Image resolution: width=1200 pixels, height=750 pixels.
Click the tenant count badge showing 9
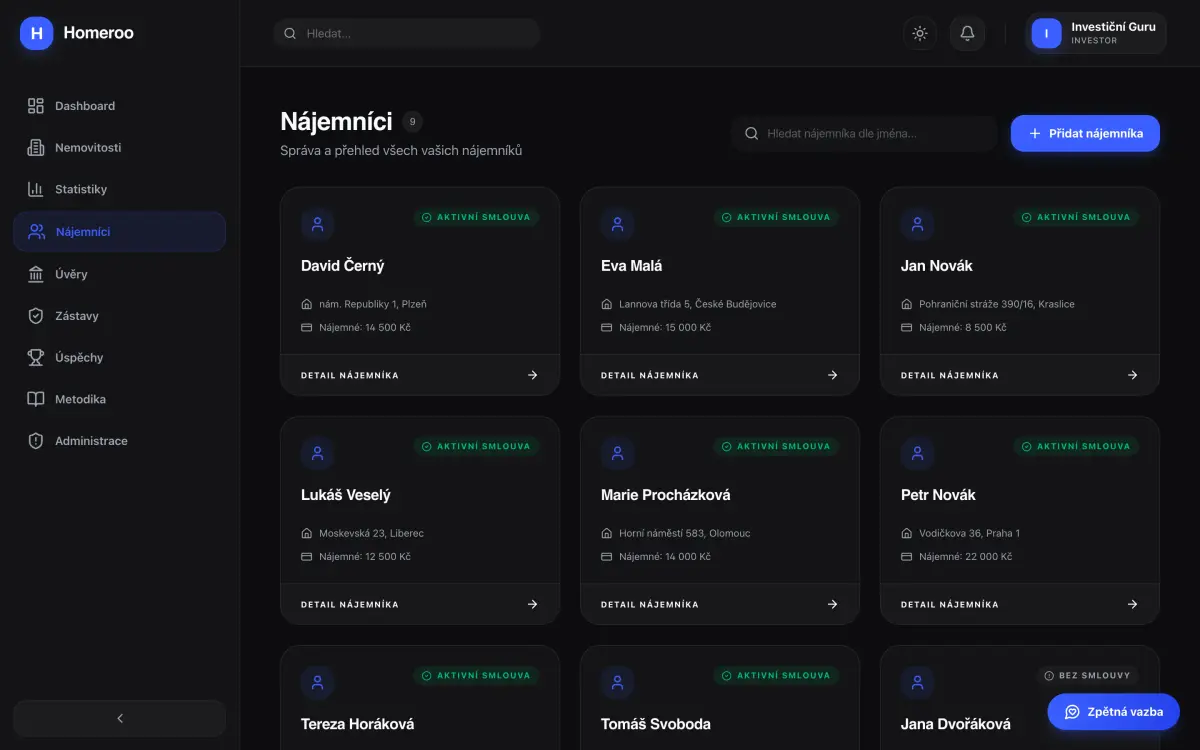pyautogui.click(x=412, y=122)
